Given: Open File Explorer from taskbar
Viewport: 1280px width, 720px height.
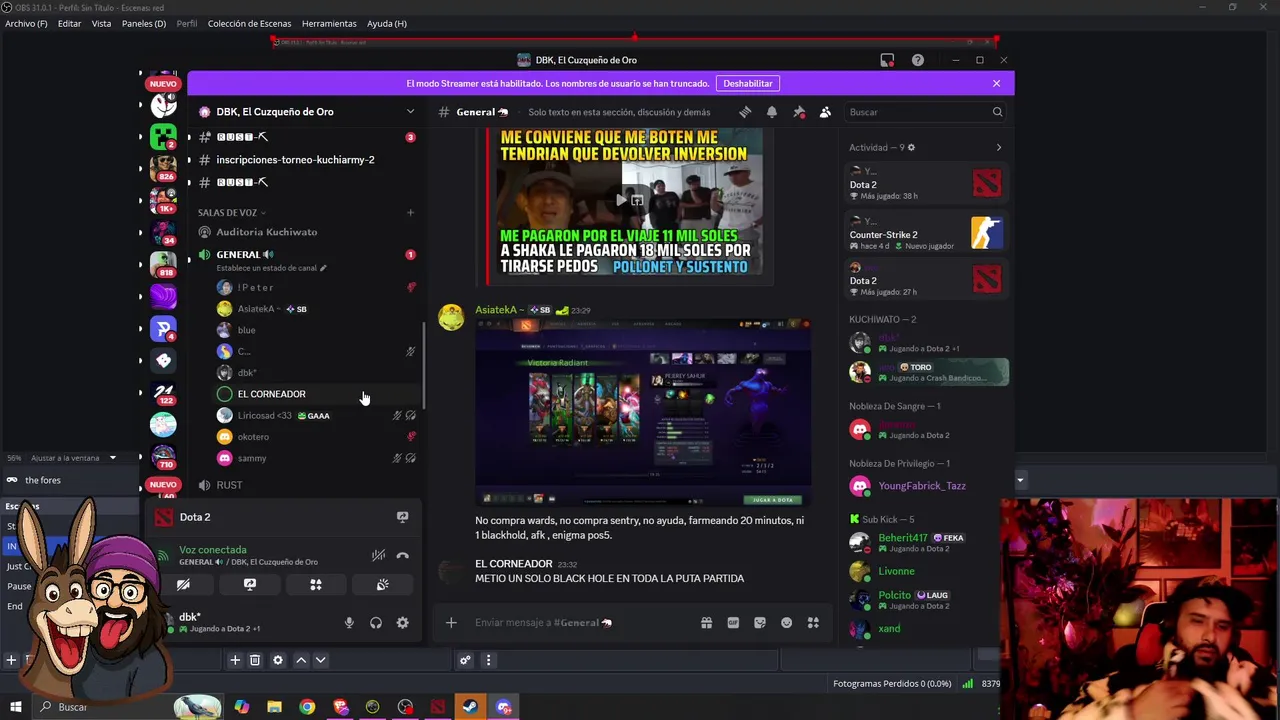Looking at the screenshot, I should (x=274, y=707).
